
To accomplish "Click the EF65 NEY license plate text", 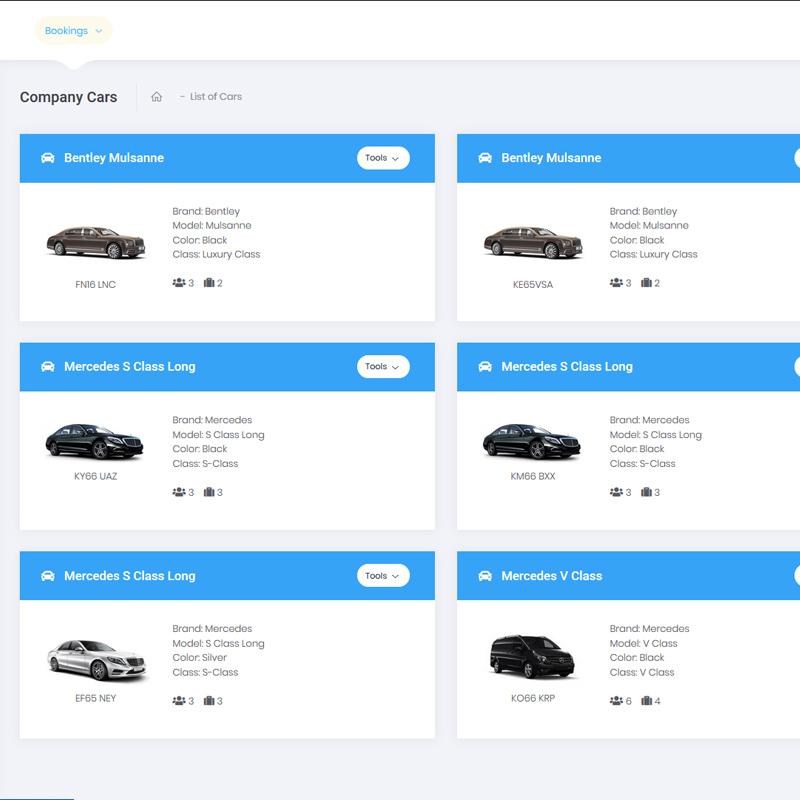I will tap(95, 698).
